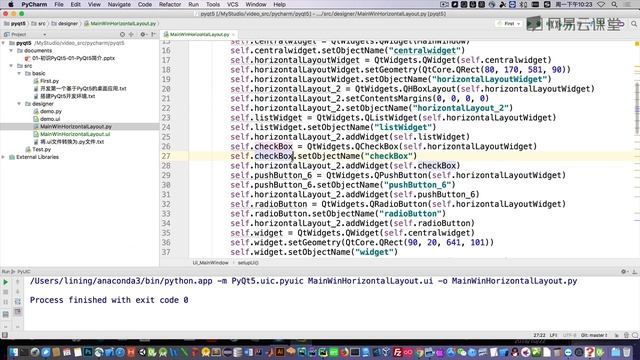Open the Code menu
The image size is (640, 360).
point(144,4)
